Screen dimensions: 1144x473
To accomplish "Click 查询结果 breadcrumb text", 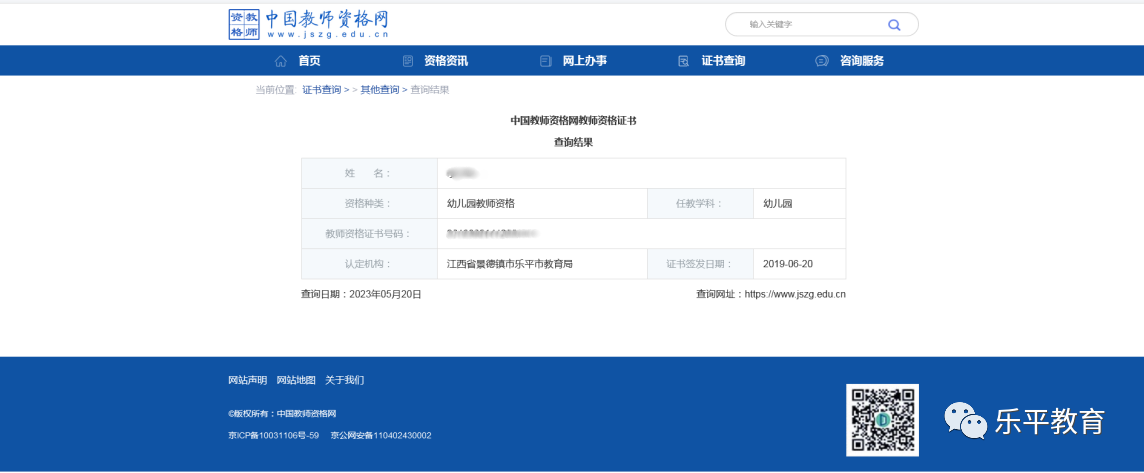I will pyautogui.click(x=430, y=90).
